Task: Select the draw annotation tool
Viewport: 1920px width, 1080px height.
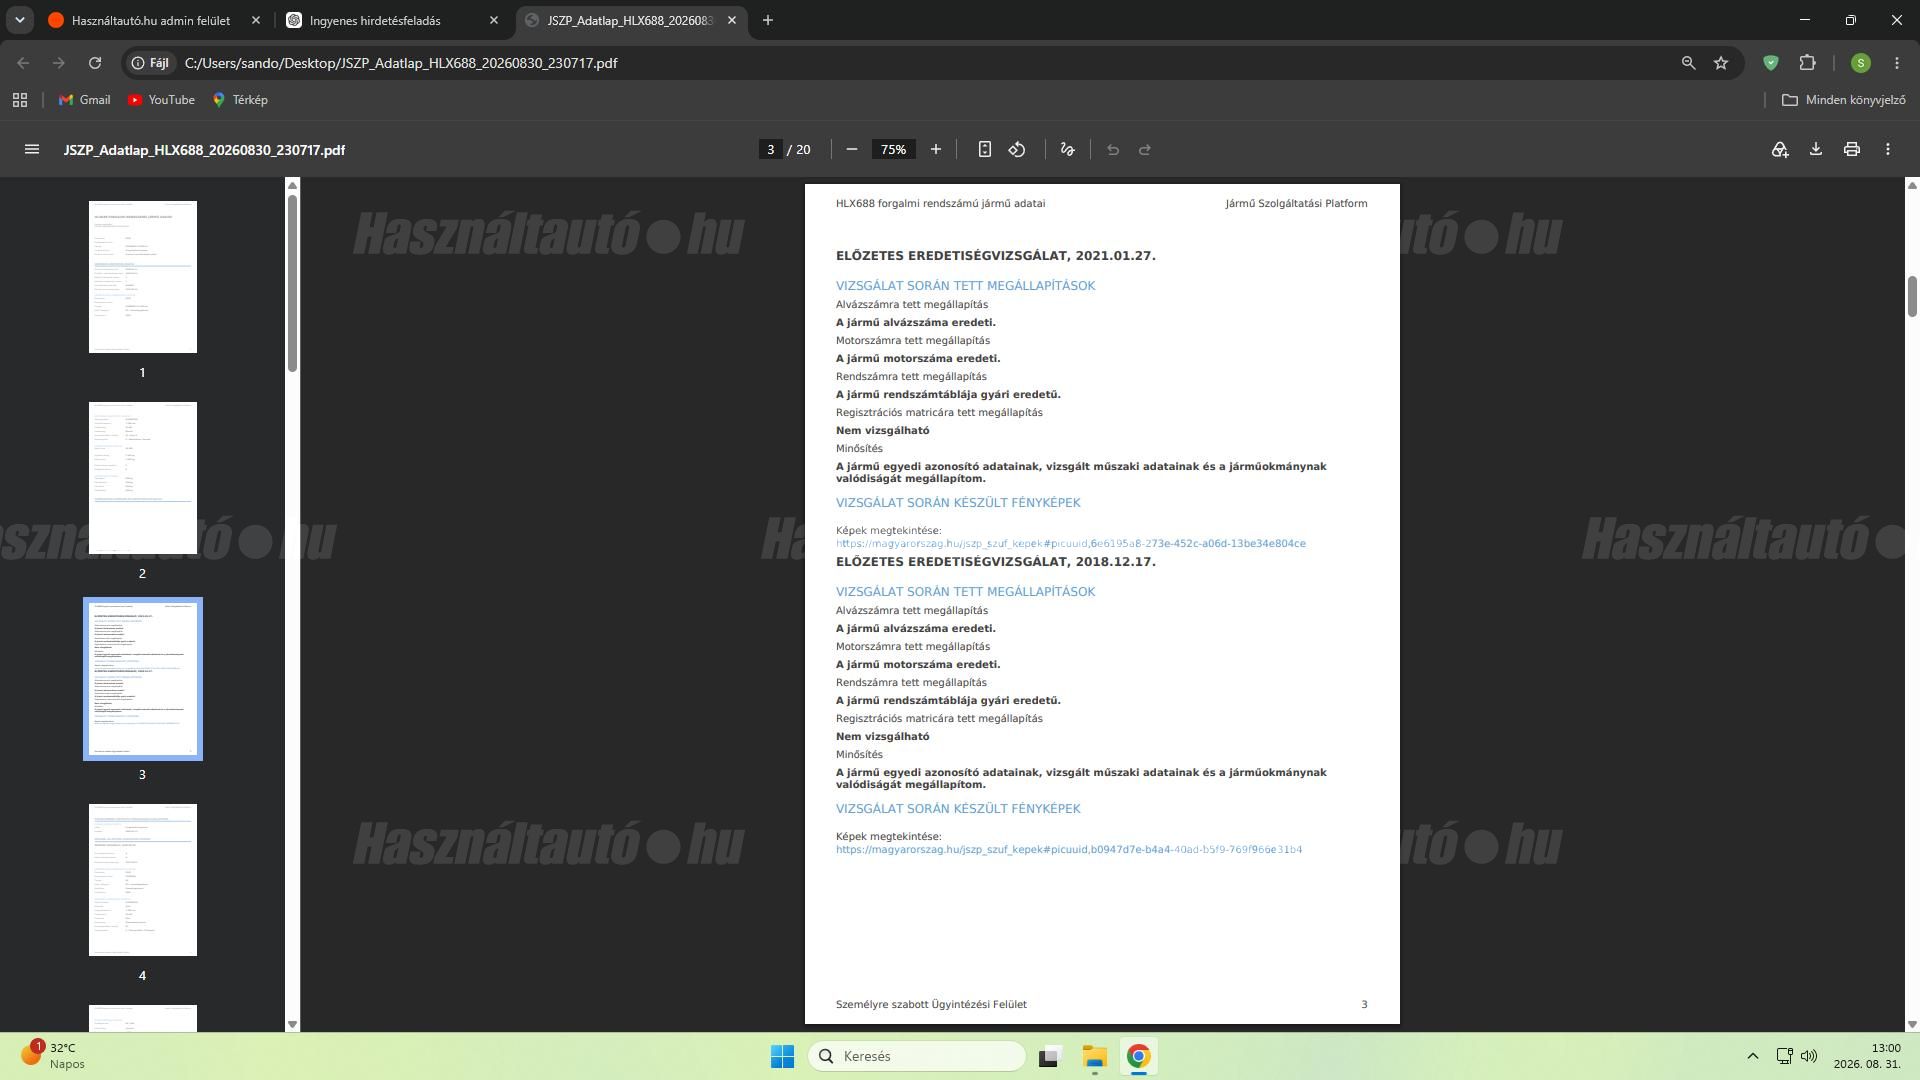Action: 1068,149
